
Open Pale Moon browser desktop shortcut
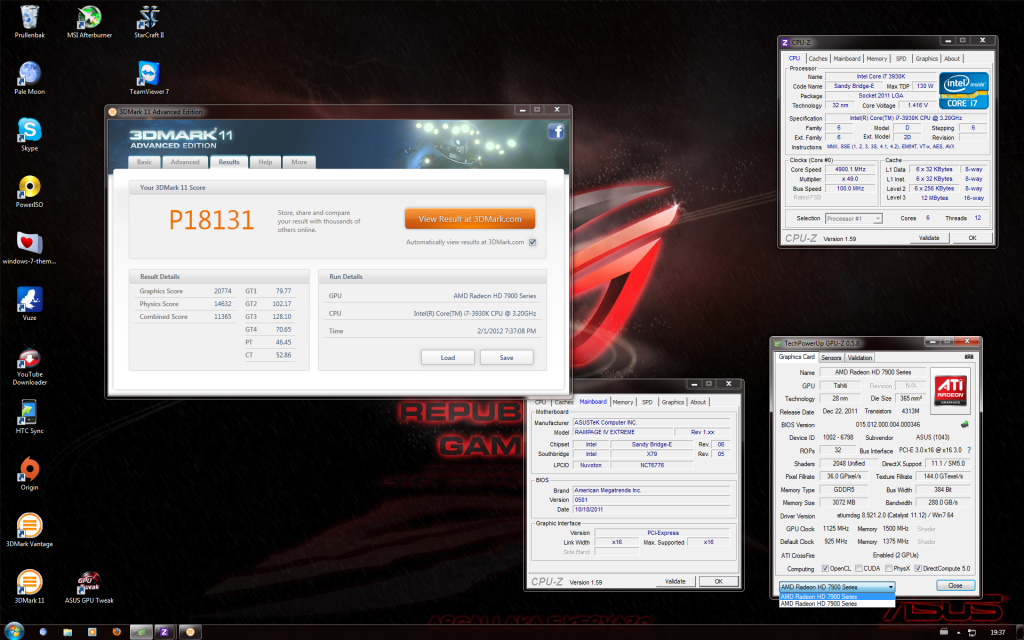[x=29, y=78]
